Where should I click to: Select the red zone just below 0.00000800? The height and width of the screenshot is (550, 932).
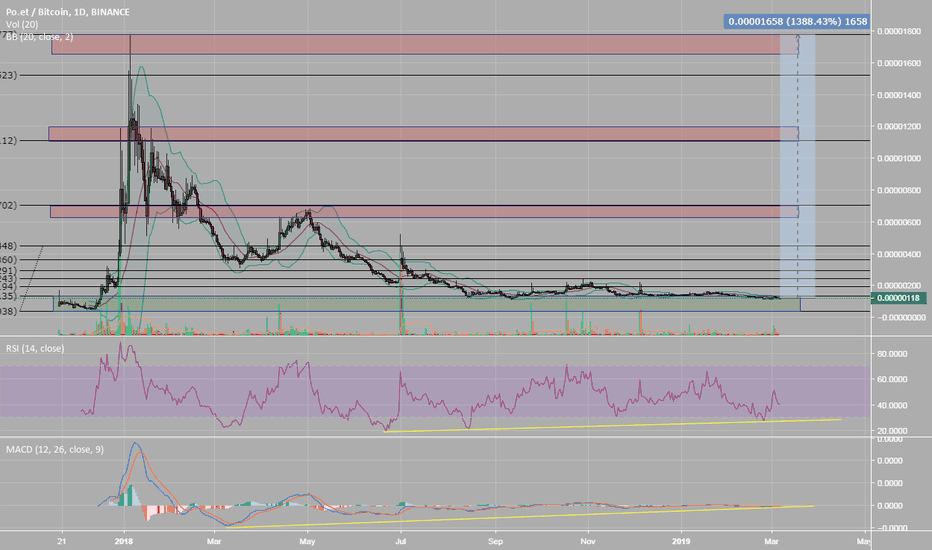coord(424,211)
